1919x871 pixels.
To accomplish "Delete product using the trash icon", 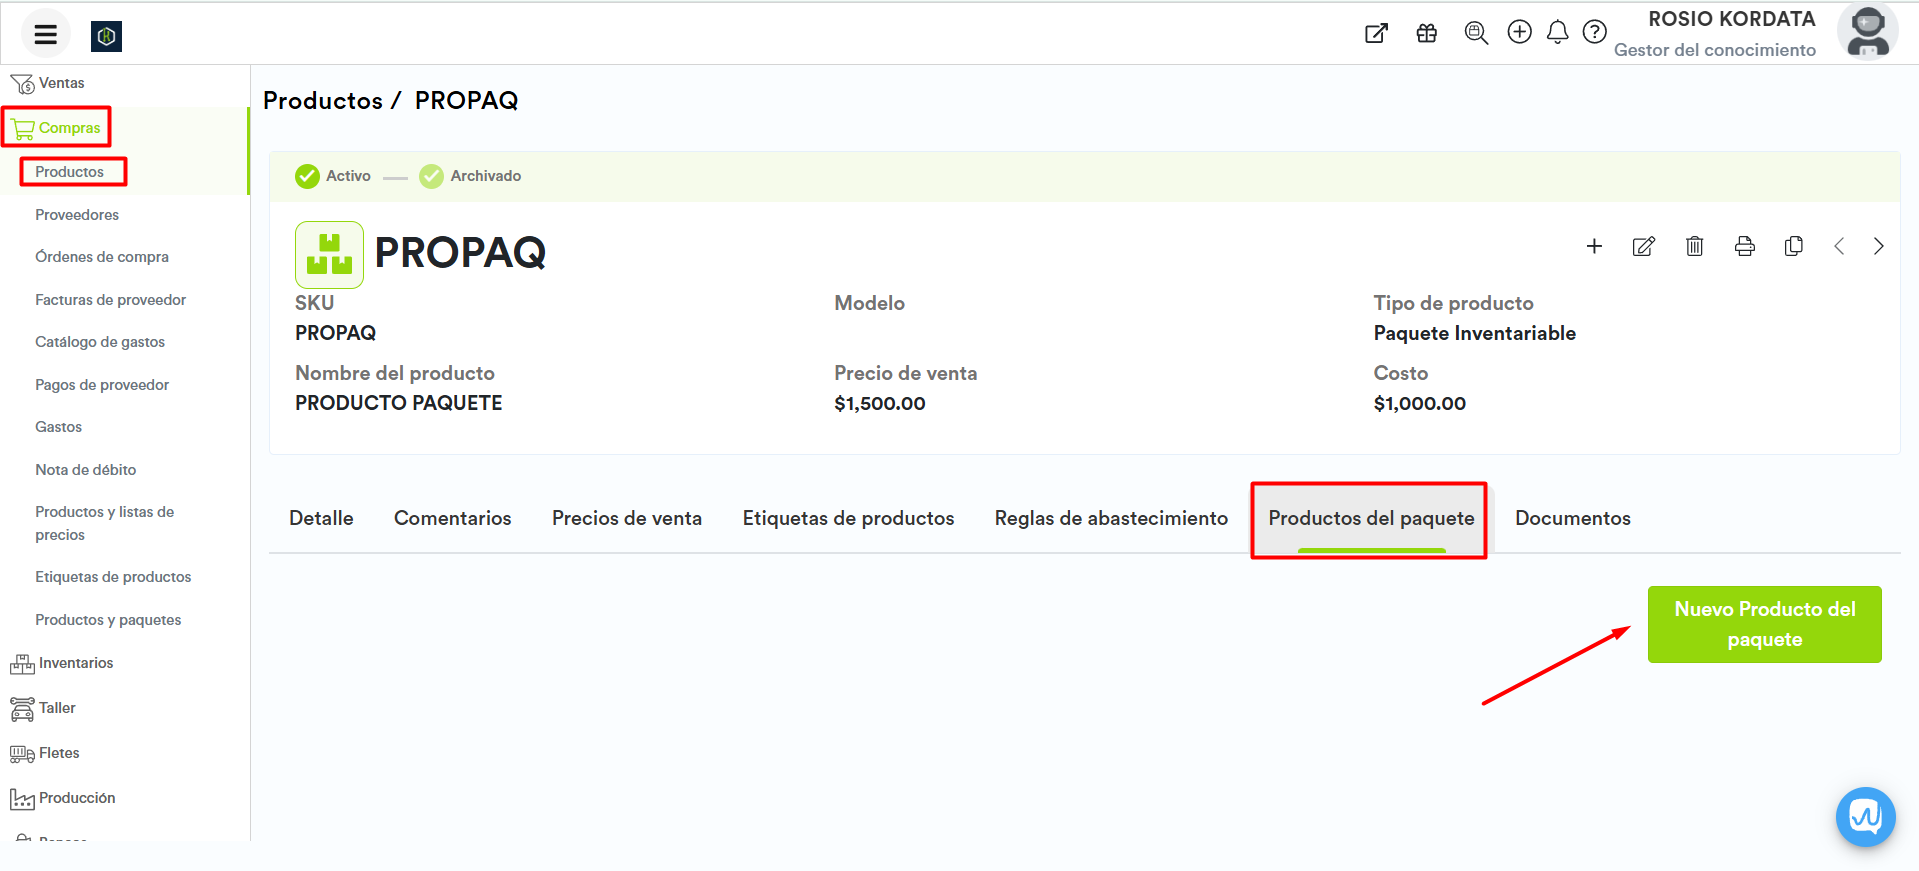I will click(x=1694, y=247).
